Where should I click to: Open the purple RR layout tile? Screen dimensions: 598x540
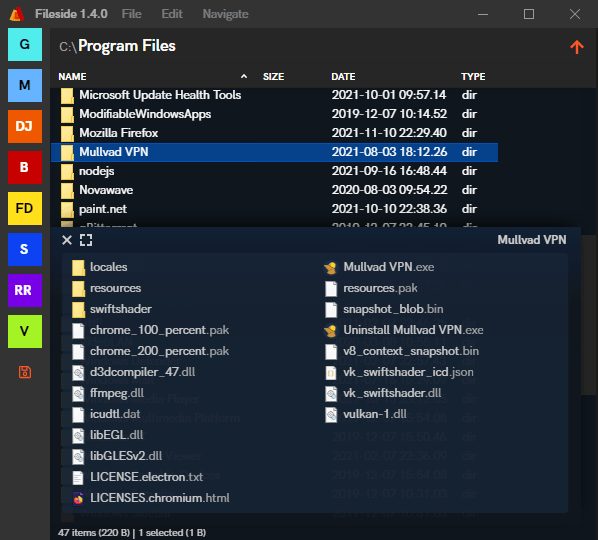[x=25, y=290]
